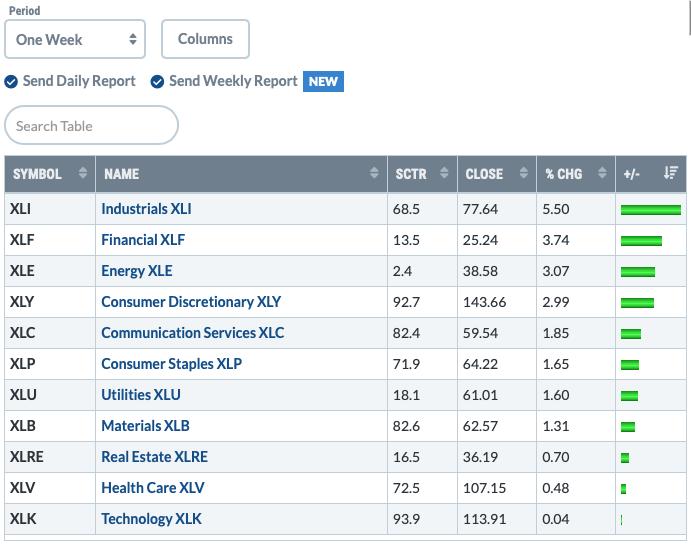This screenshot has width=691, height=546.
Task: Click the Financial XLF green change bar
Action: (x=641, y=241)
